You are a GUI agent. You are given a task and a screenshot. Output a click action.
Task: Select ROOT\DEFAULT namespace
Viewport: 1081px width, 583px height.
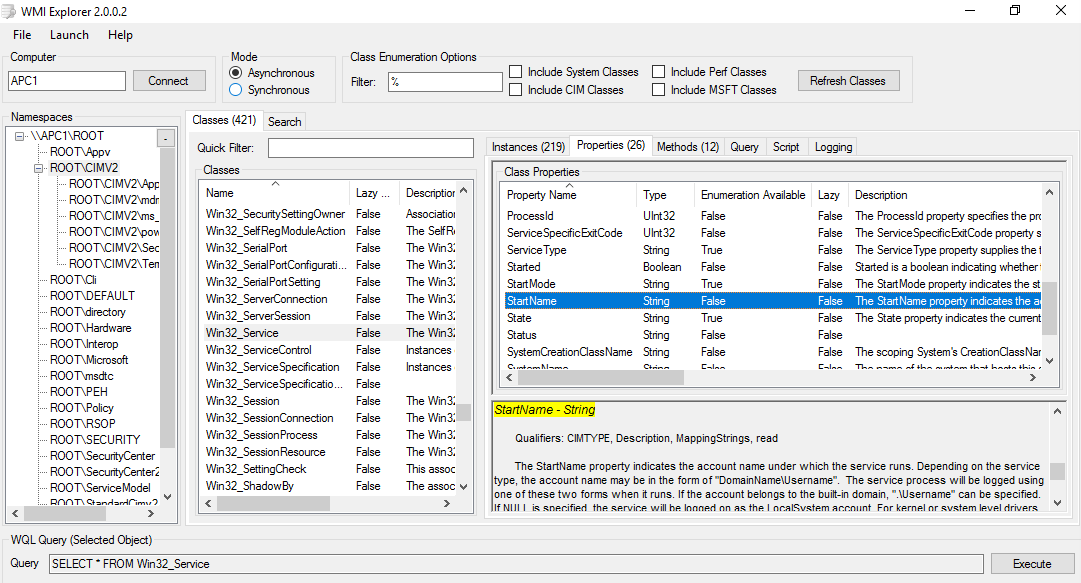[92, 296]
